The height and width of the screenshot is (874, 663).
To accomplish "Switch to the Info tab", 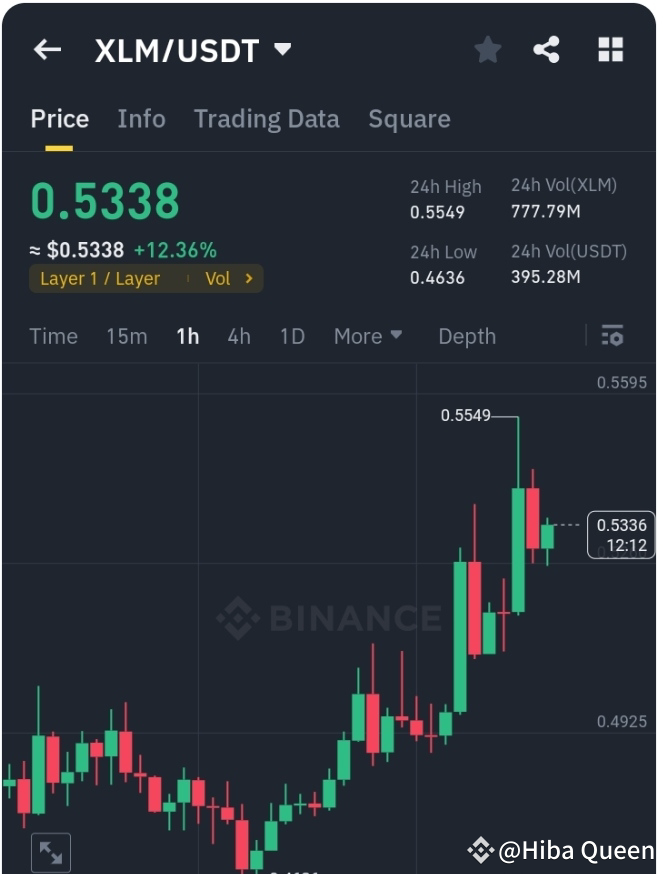I will 141,119.
